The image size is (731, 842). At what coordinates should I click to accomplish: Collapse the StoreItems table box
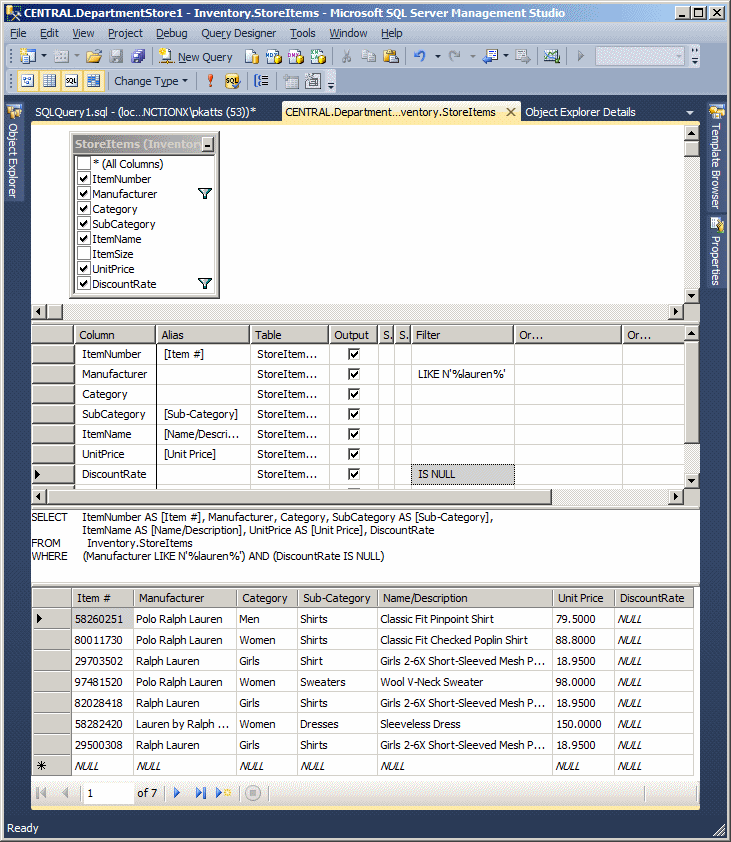[x=208, y=144]
